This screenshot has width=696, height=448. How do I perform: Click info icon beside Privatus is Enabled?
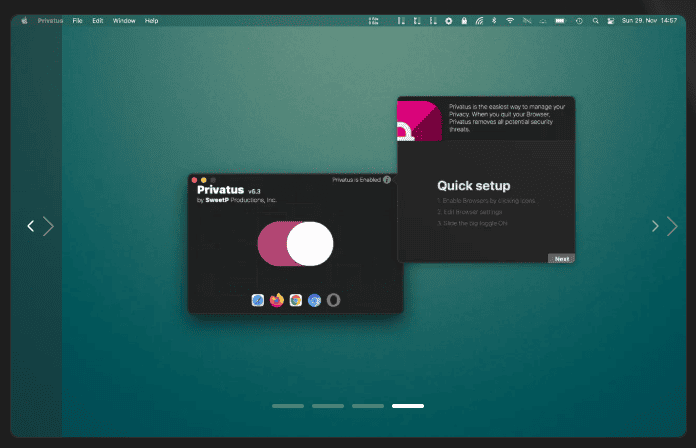(387, 180)
